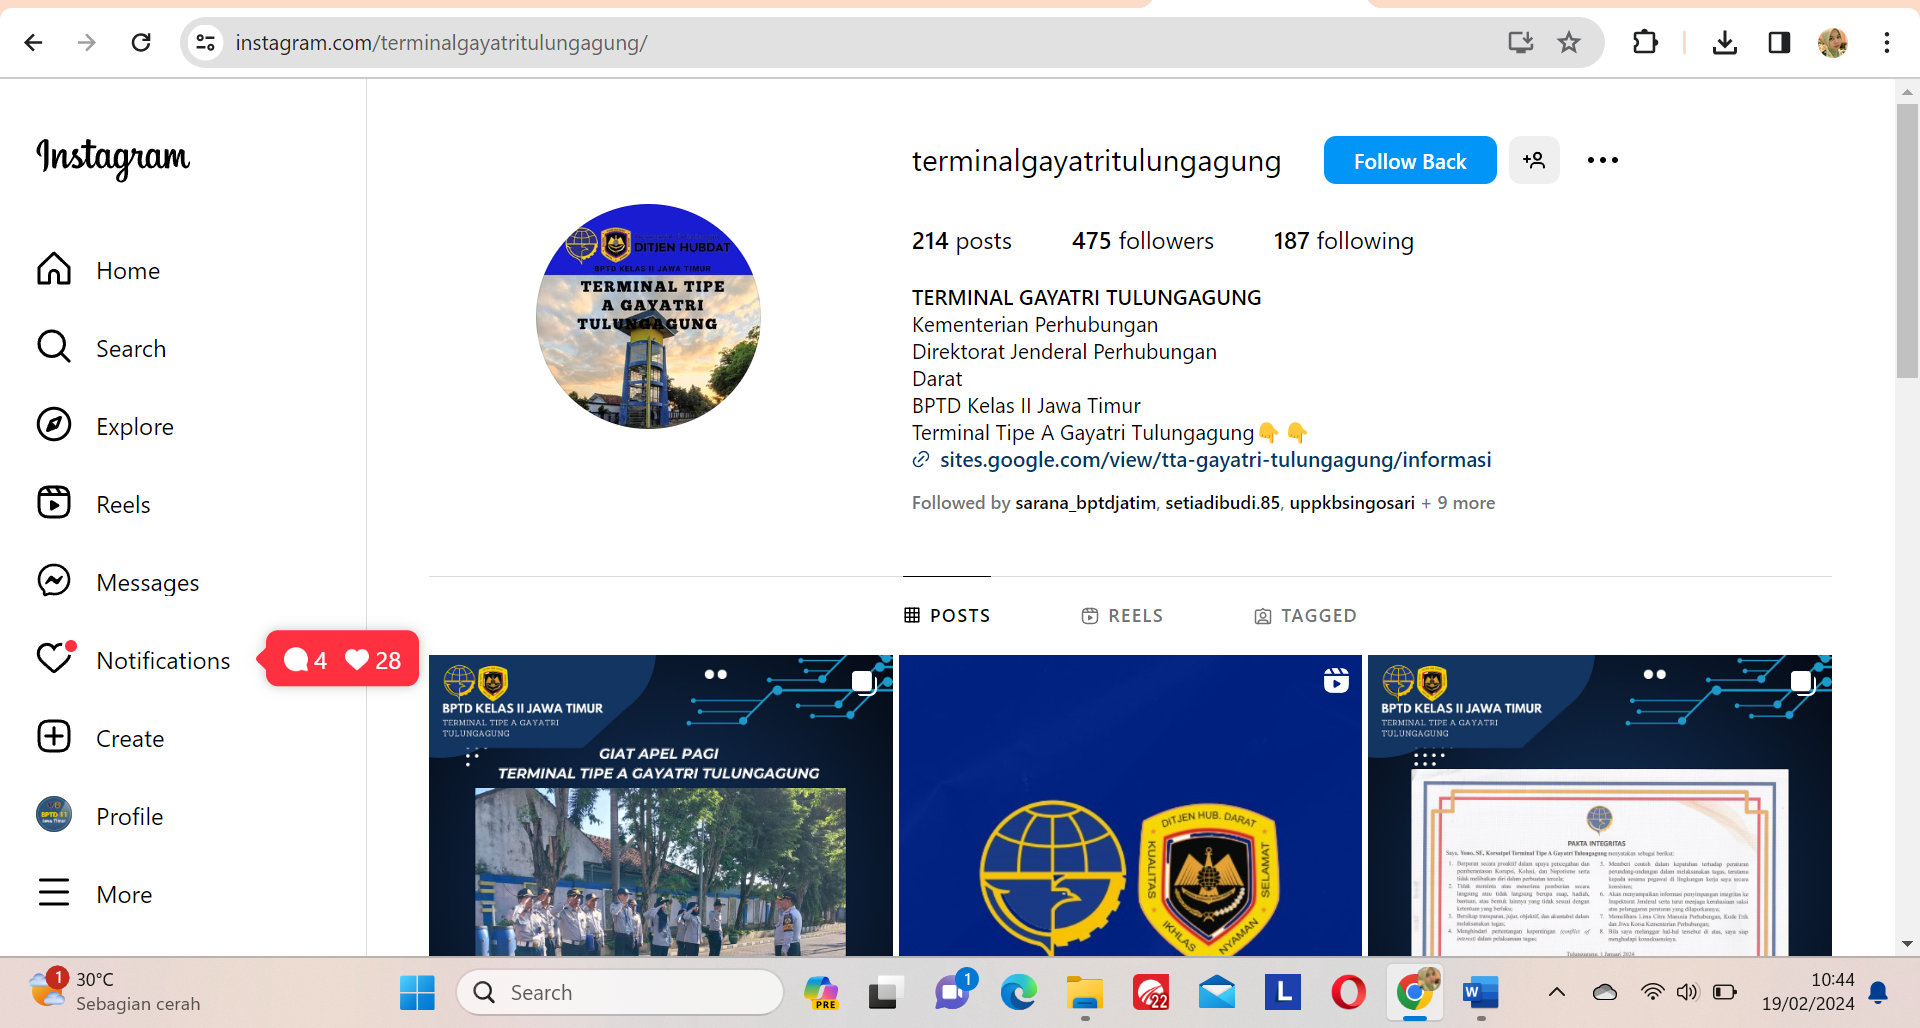Switch to the REELS tab
This screenshot has width=1920, height=1028.
[1122, 616]
